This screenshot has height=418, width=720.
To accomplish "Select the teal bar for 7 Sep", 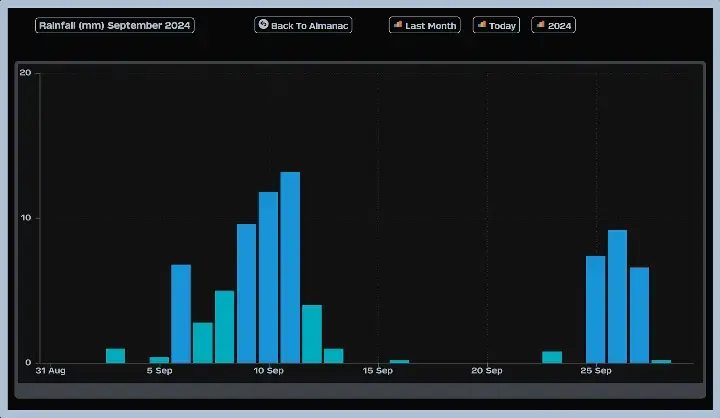I will coord(203,342).
